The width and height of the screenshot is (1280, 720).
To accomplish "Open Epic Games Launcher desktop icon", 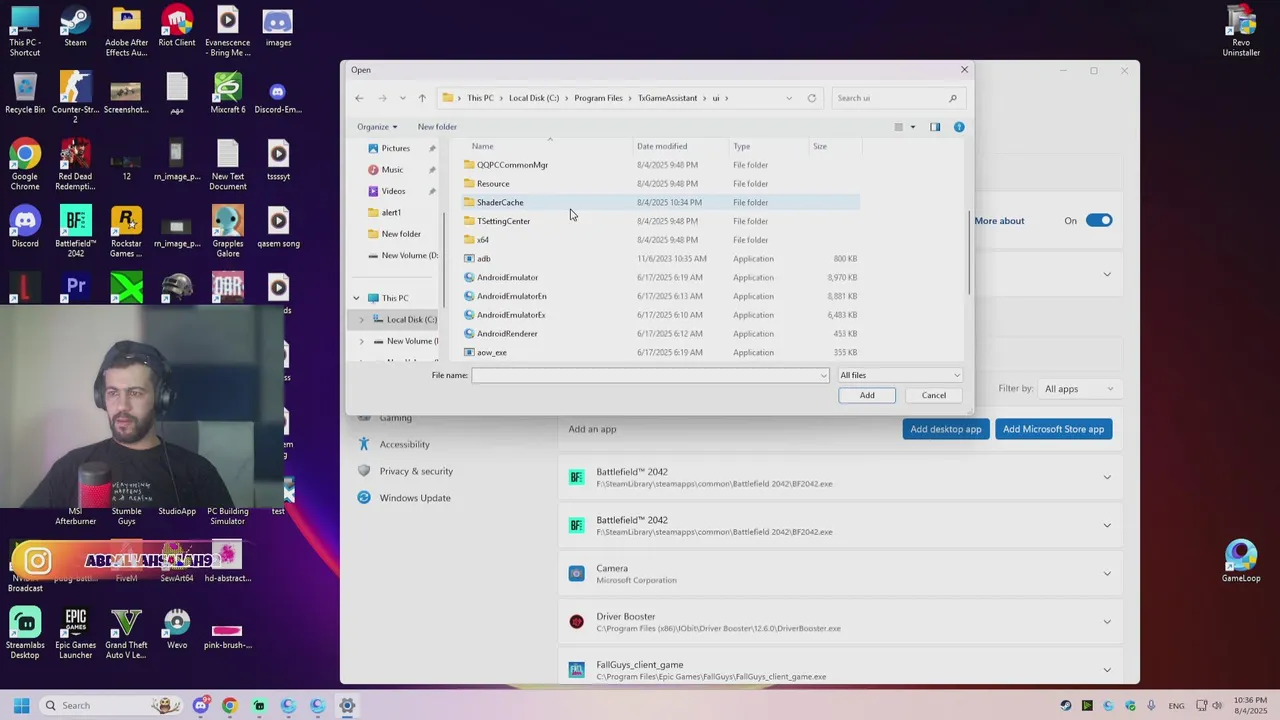I will [x=75, y=634].
